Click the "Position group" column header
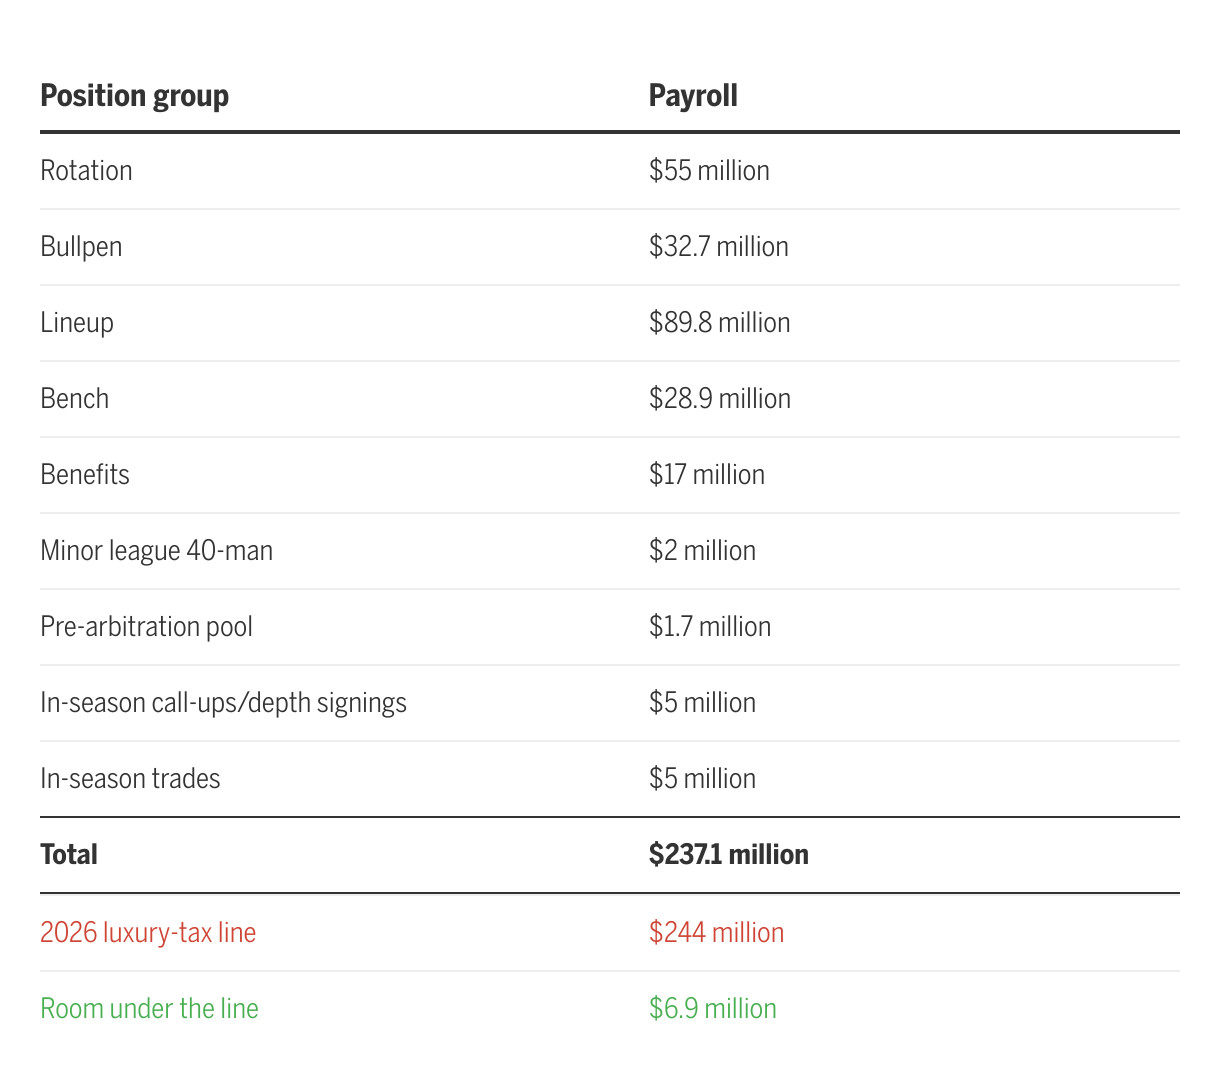 point(134,96)
